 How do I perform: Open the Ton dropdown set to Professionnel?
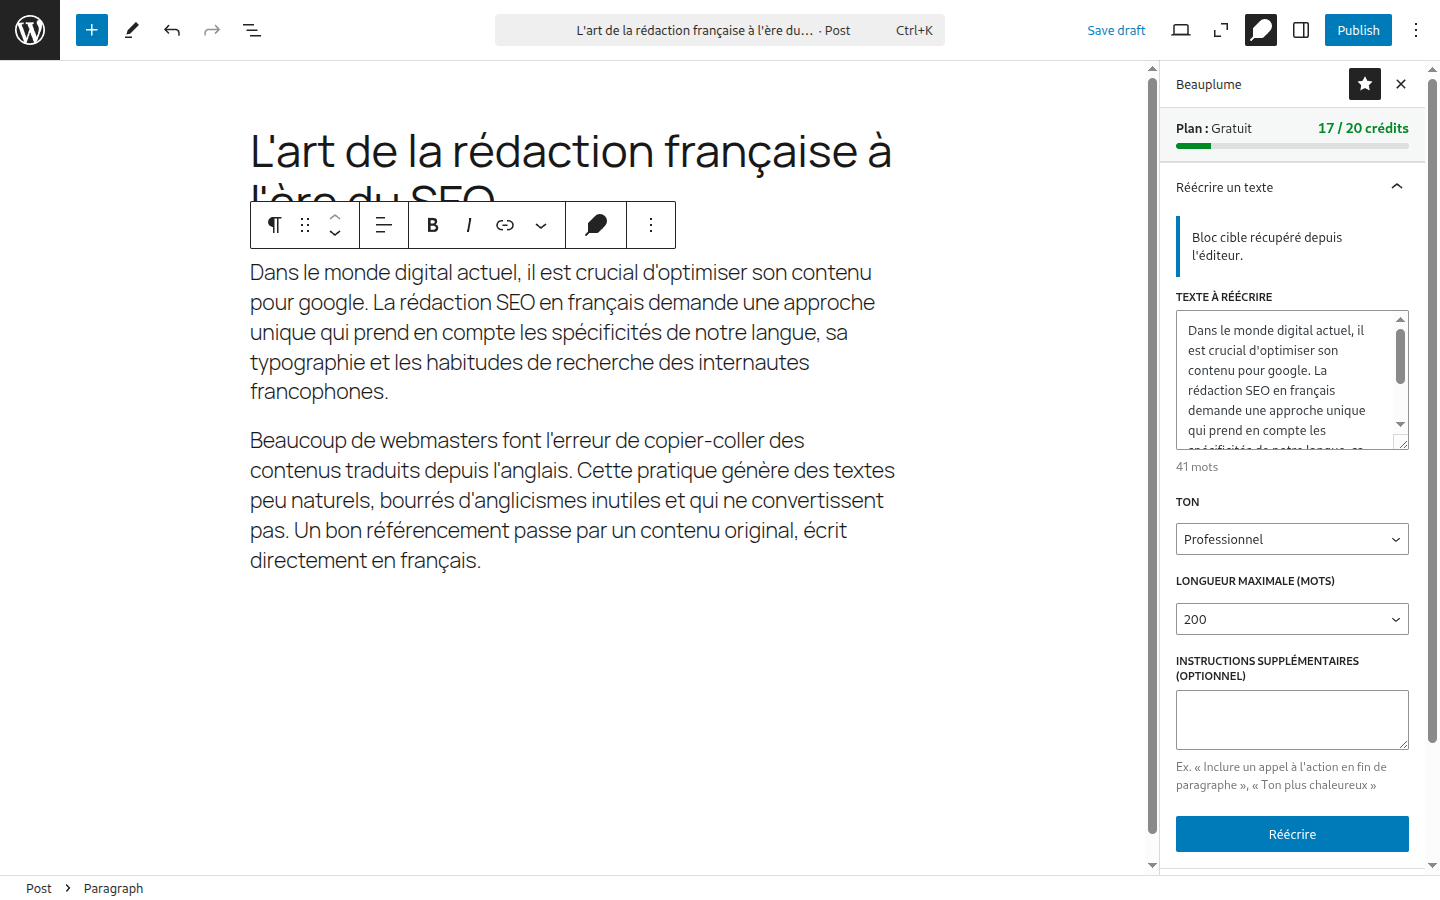(x=1292, y=539)
